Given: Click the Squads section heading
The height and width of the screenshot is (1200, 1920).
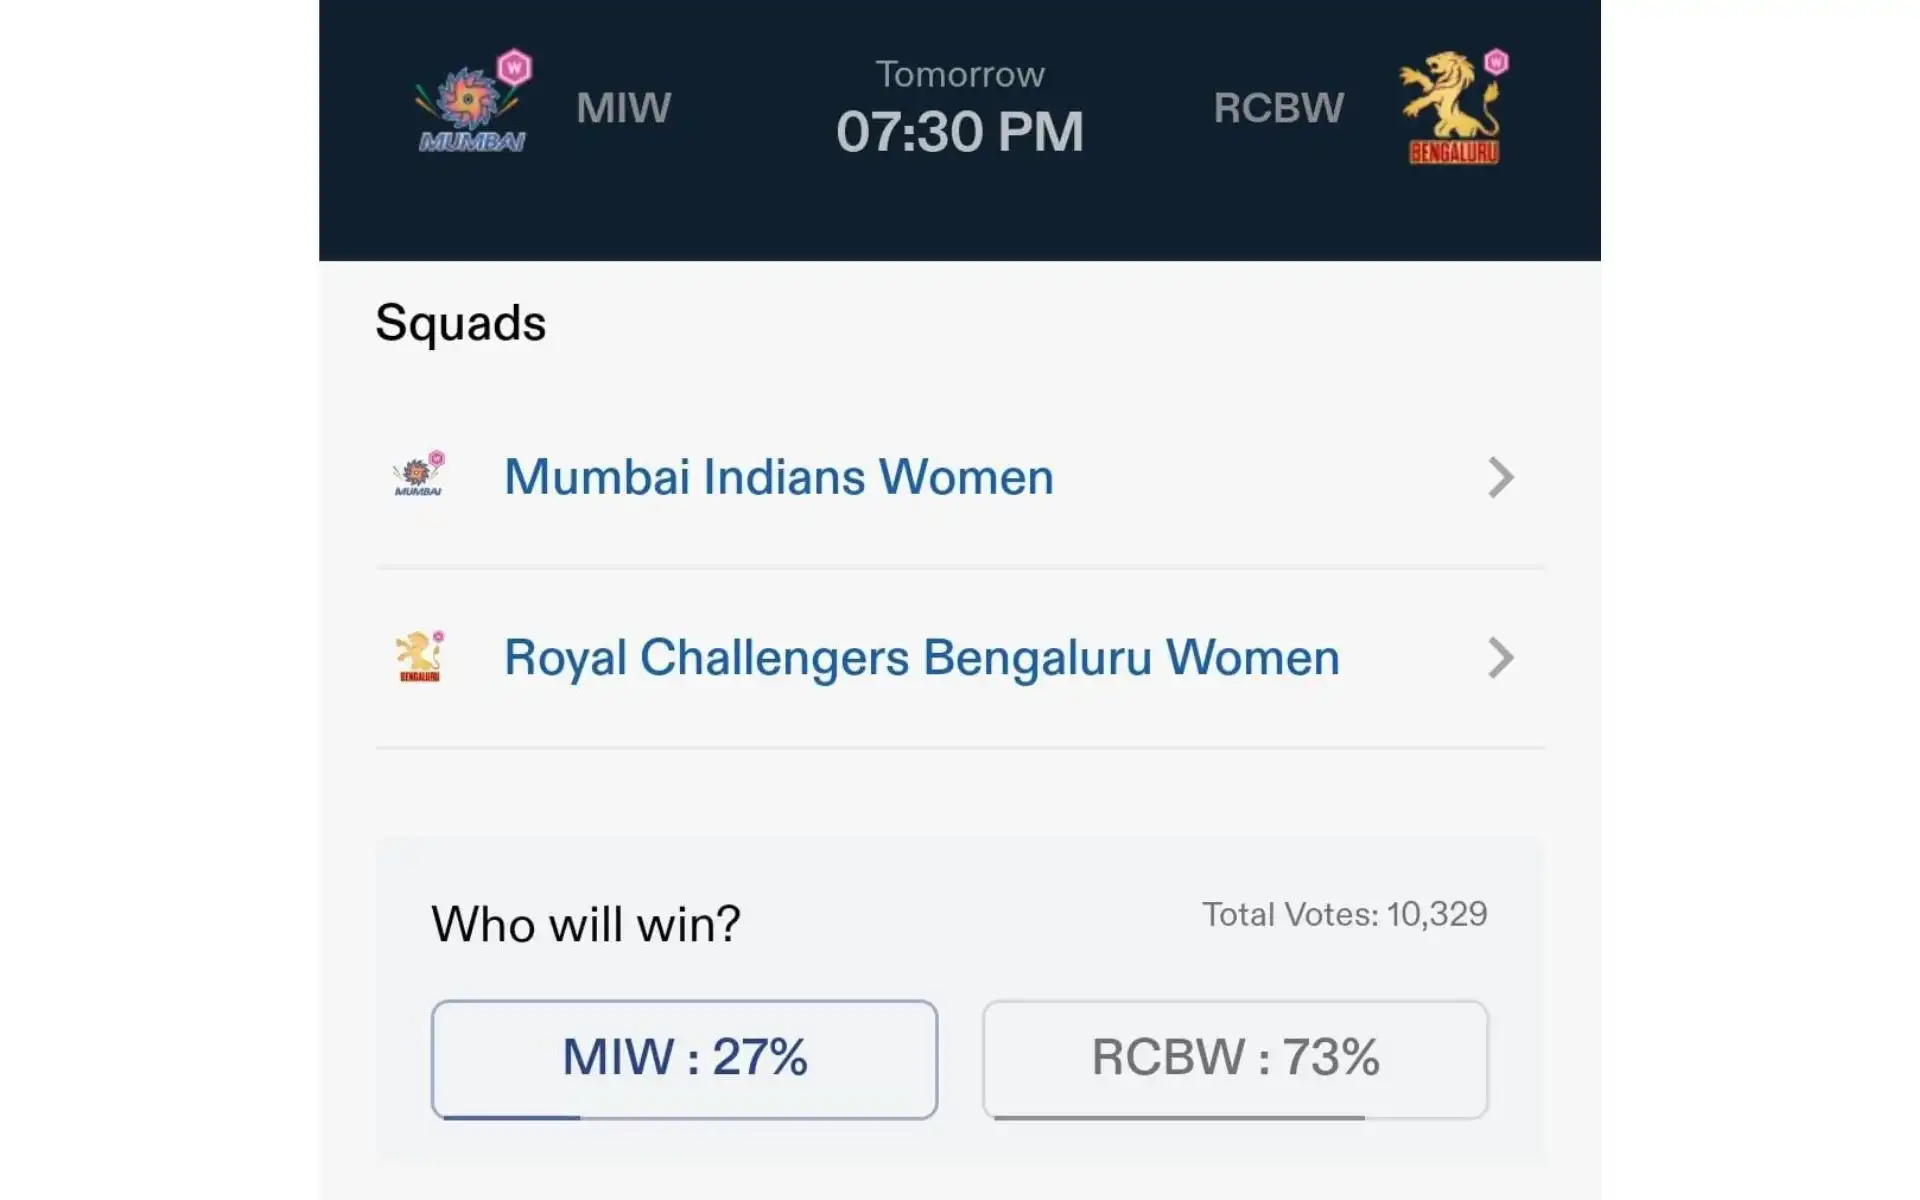Looking at the screenshot, I should tap(460, 323).
